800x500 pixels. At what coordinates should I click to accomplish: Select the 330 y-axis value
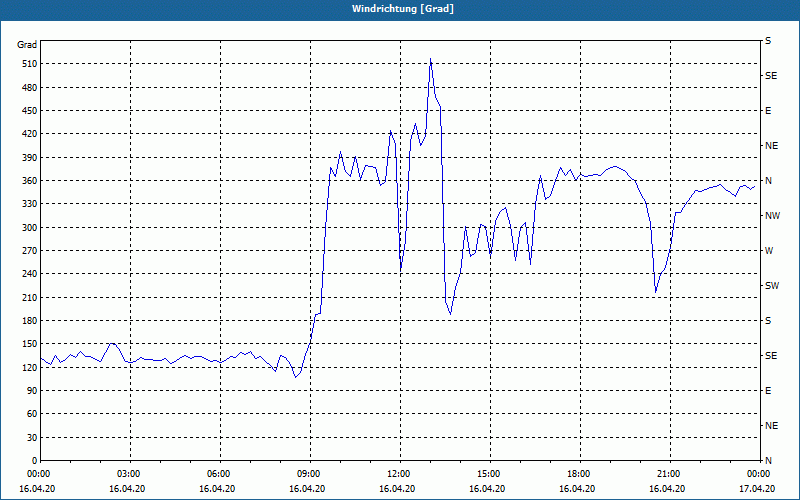(x=30, y=204)
